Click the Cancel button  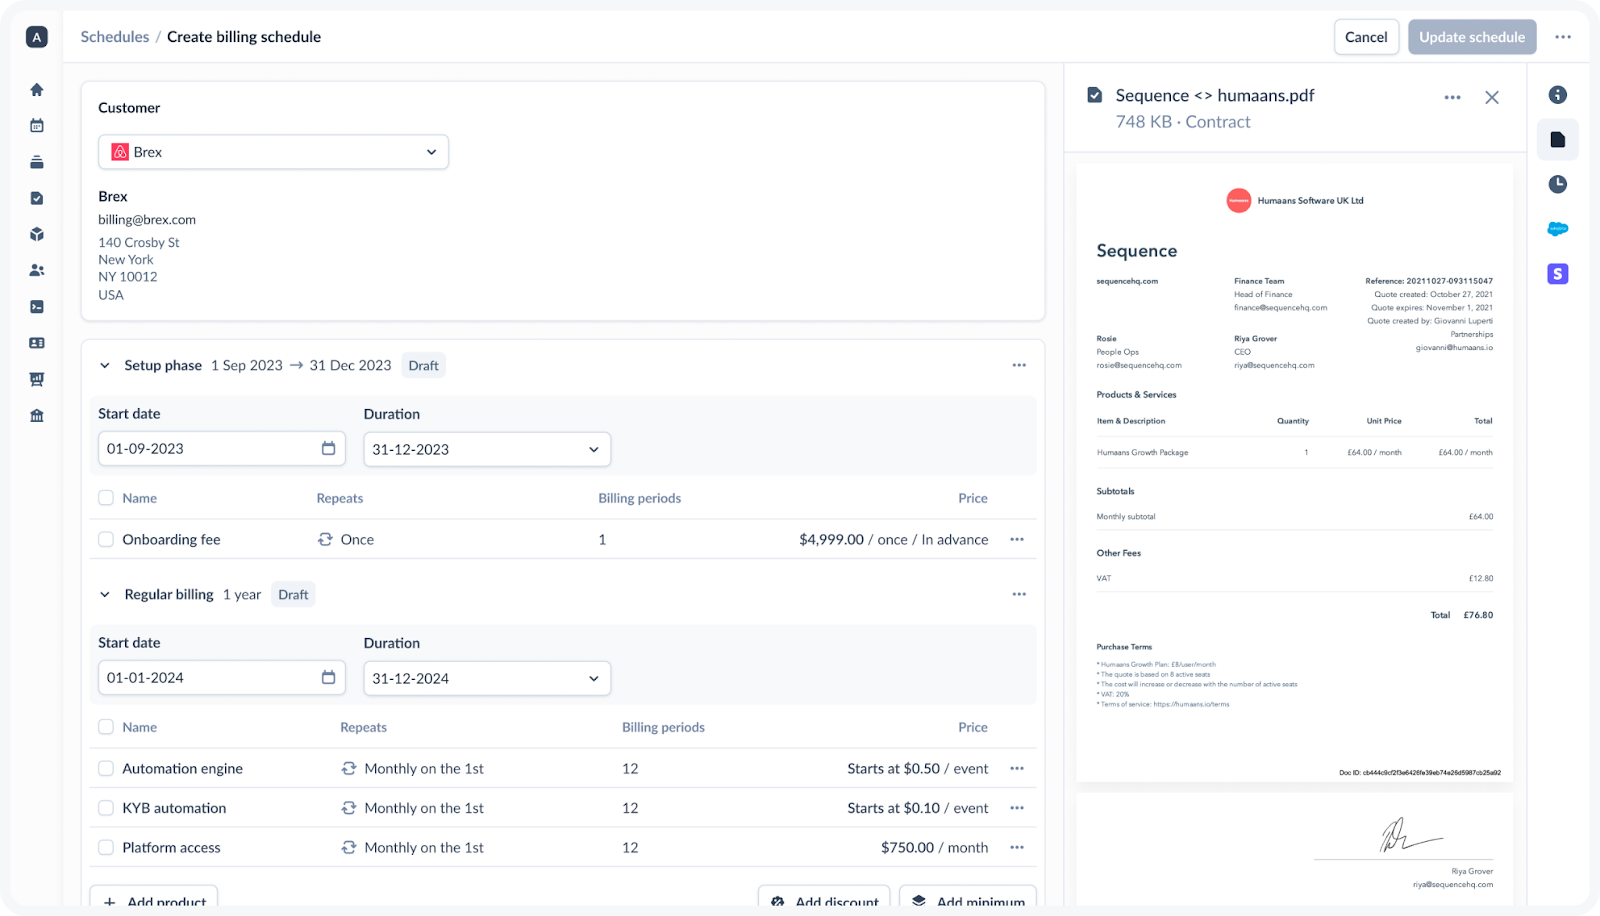click(x=1366, y=37)
